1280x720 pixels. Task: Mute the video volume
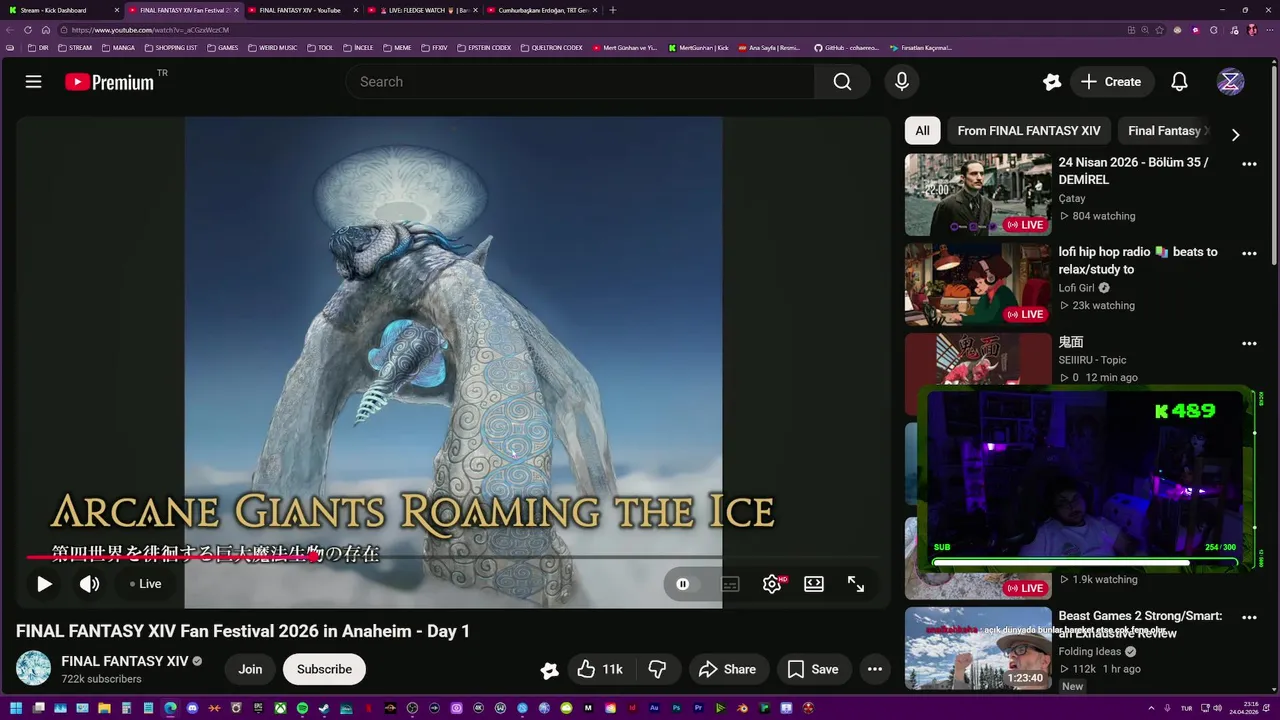click(x=89, y=584)
